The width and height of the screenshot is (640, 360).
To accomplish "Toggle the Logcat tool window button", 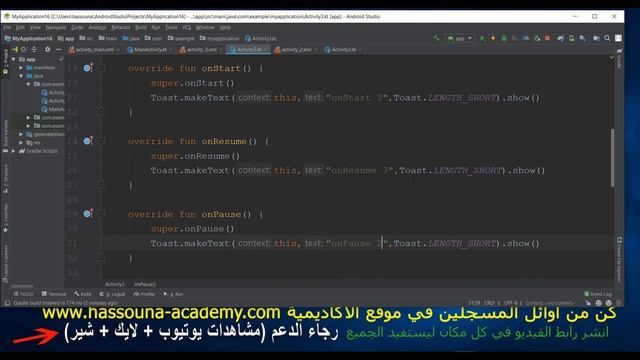I will pos(112,294).
